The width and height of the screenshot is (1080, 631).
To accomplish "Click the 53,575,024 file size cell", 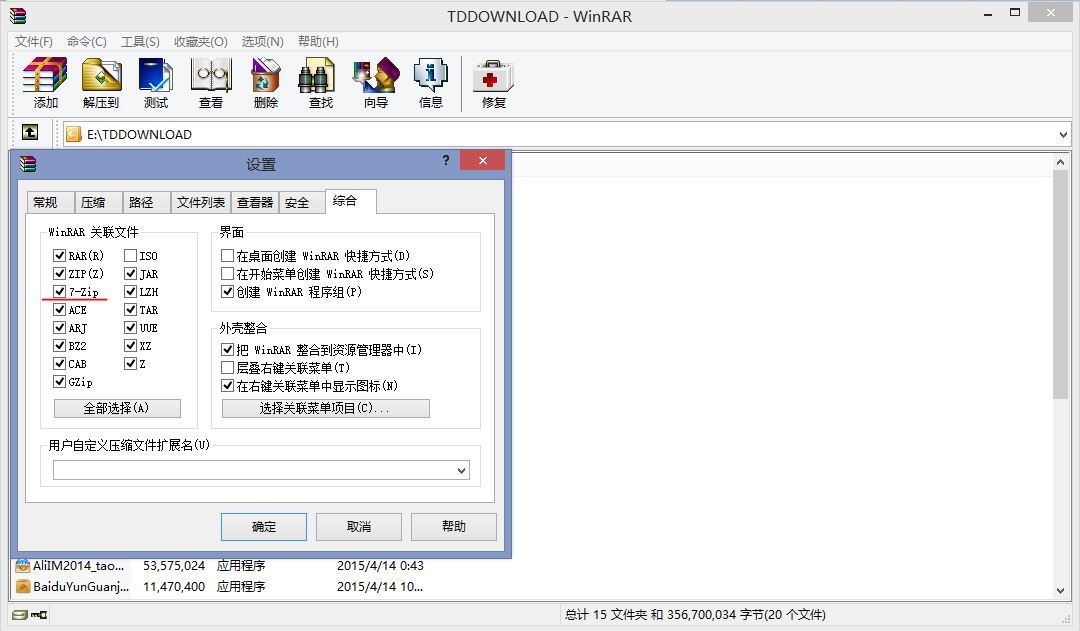I will click(174, 566).
